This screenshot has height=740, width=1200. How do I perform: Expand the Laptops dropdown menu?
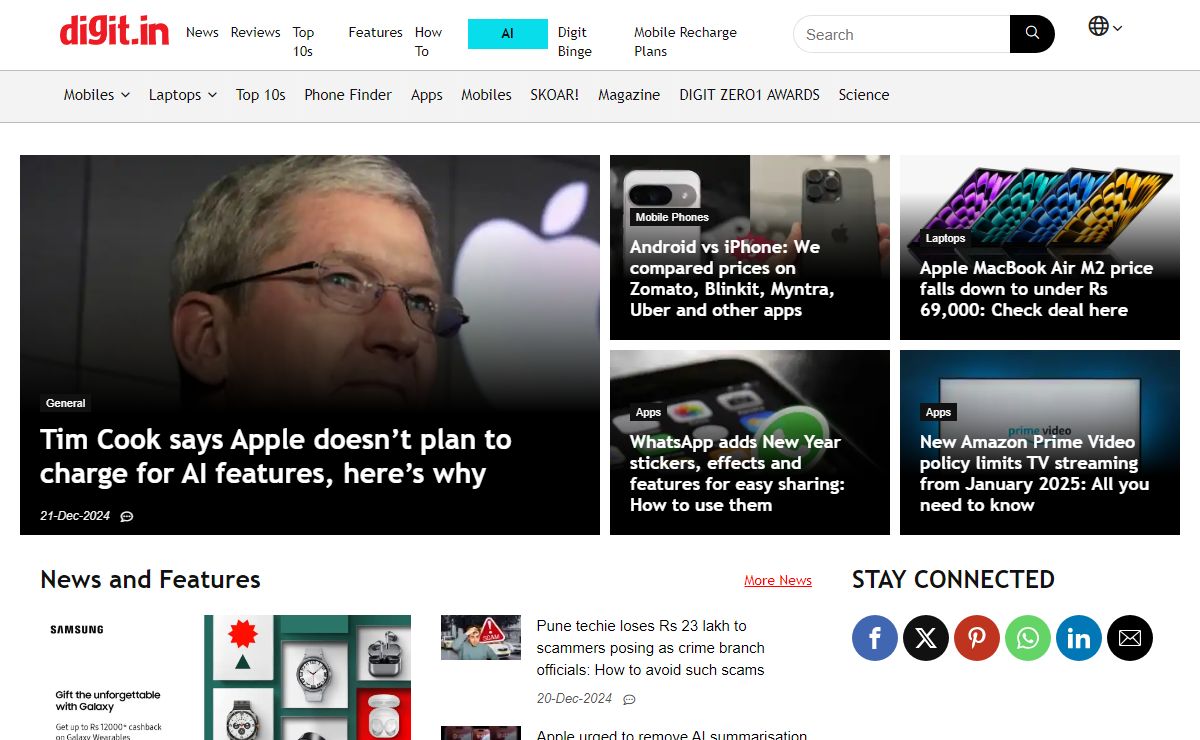click(183, 95)
